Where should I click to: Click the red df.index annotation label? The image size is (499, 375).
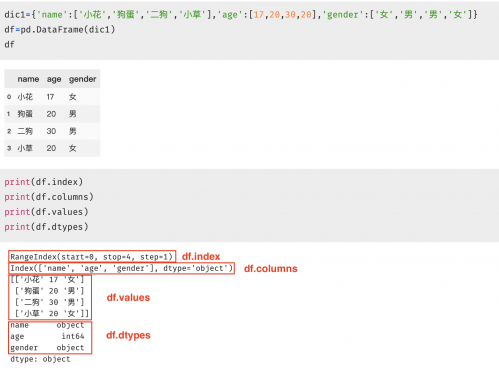tap(201, 256)
